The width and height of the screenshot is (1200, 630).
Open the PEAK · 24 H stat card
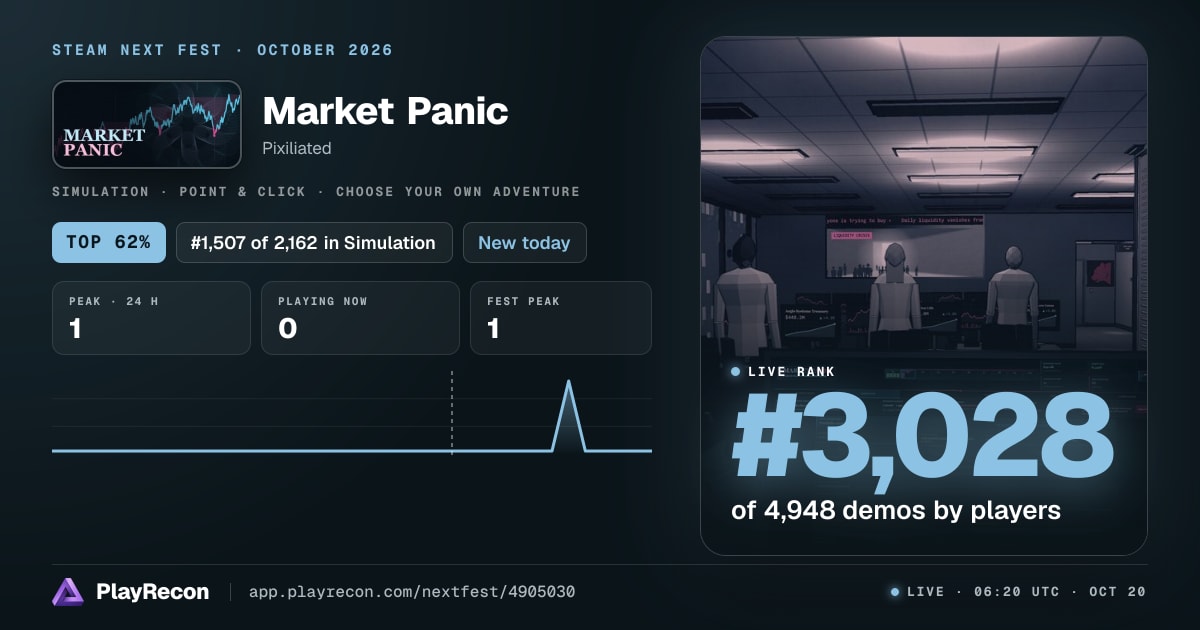tap(151, 318)
